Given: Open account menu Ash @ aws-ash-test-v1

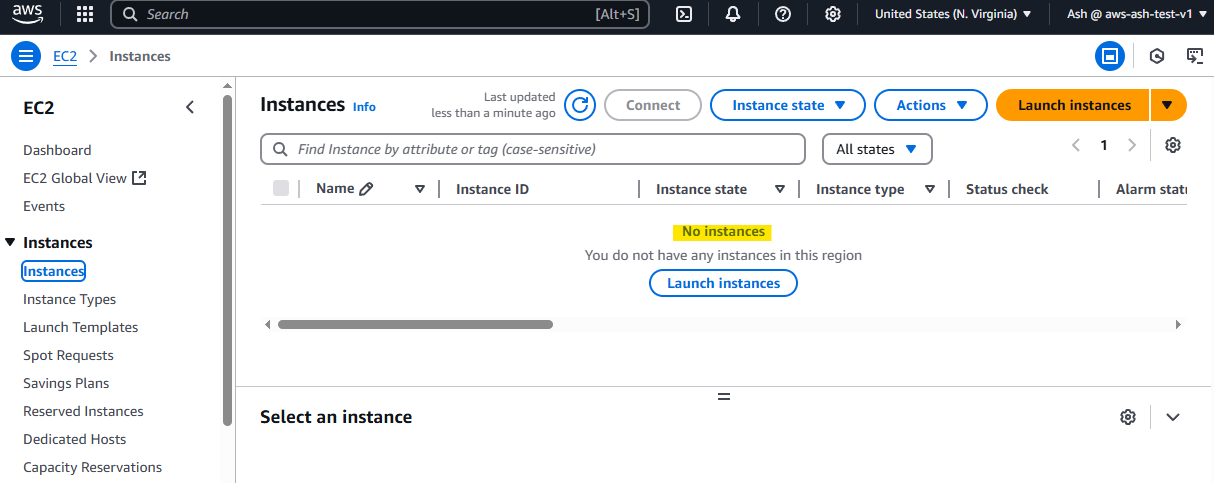Looking at the screenshot, I should [1136, 14].
